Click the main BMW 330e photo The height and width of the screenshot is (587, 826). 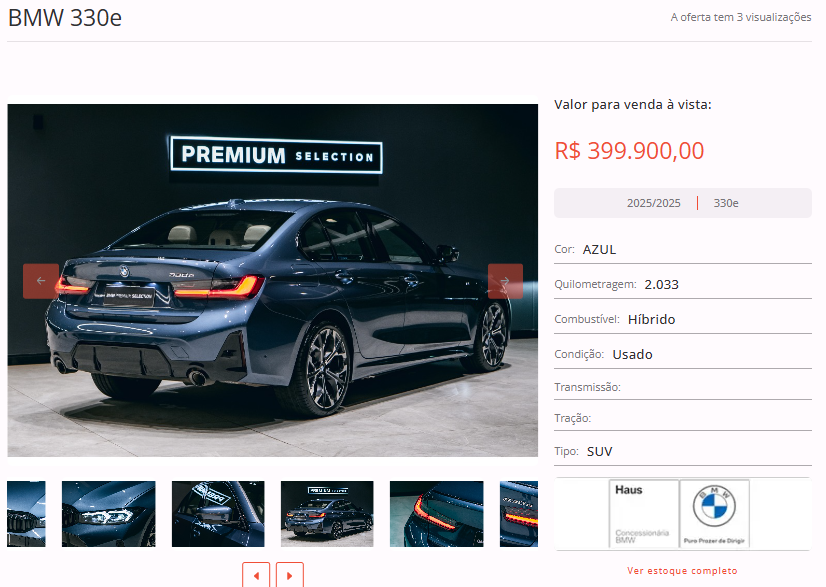[x=273, y=280]
